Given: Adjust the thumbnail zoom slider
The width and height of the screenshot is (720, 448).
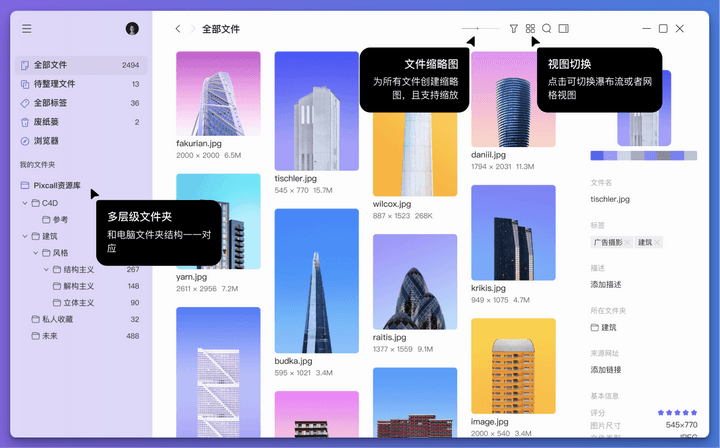Looking at the screenshot, I should tap(480, 28).
